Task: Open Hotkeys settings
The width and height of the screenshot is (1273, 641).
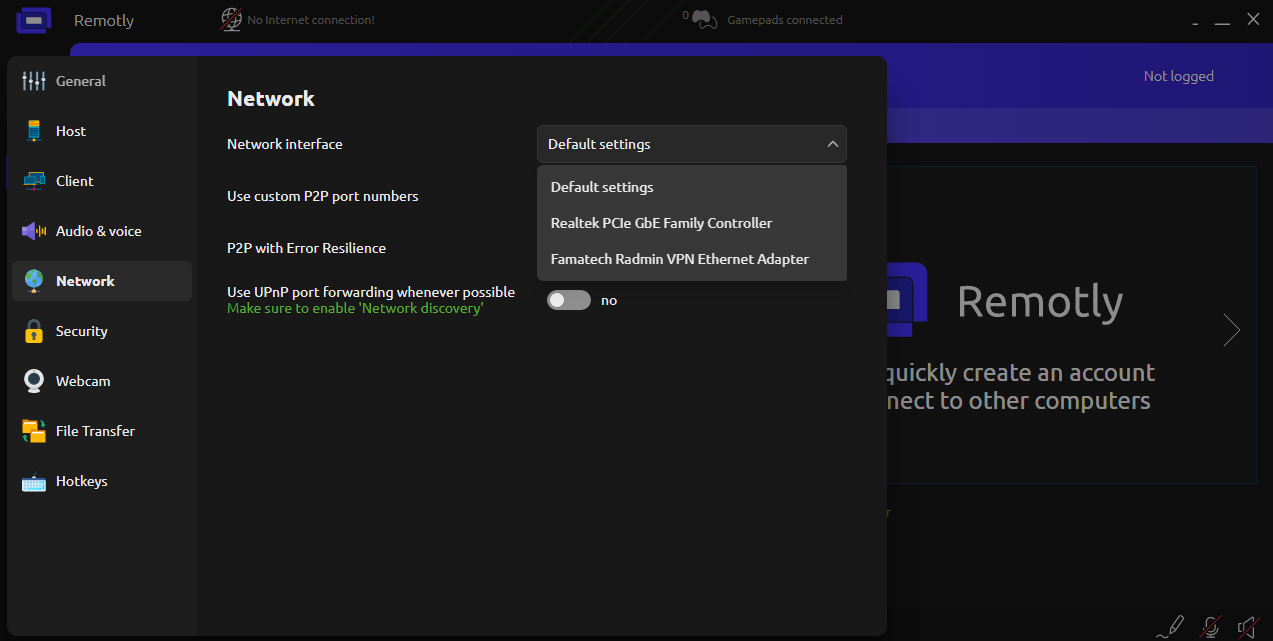Action: [x=81, y=481]
